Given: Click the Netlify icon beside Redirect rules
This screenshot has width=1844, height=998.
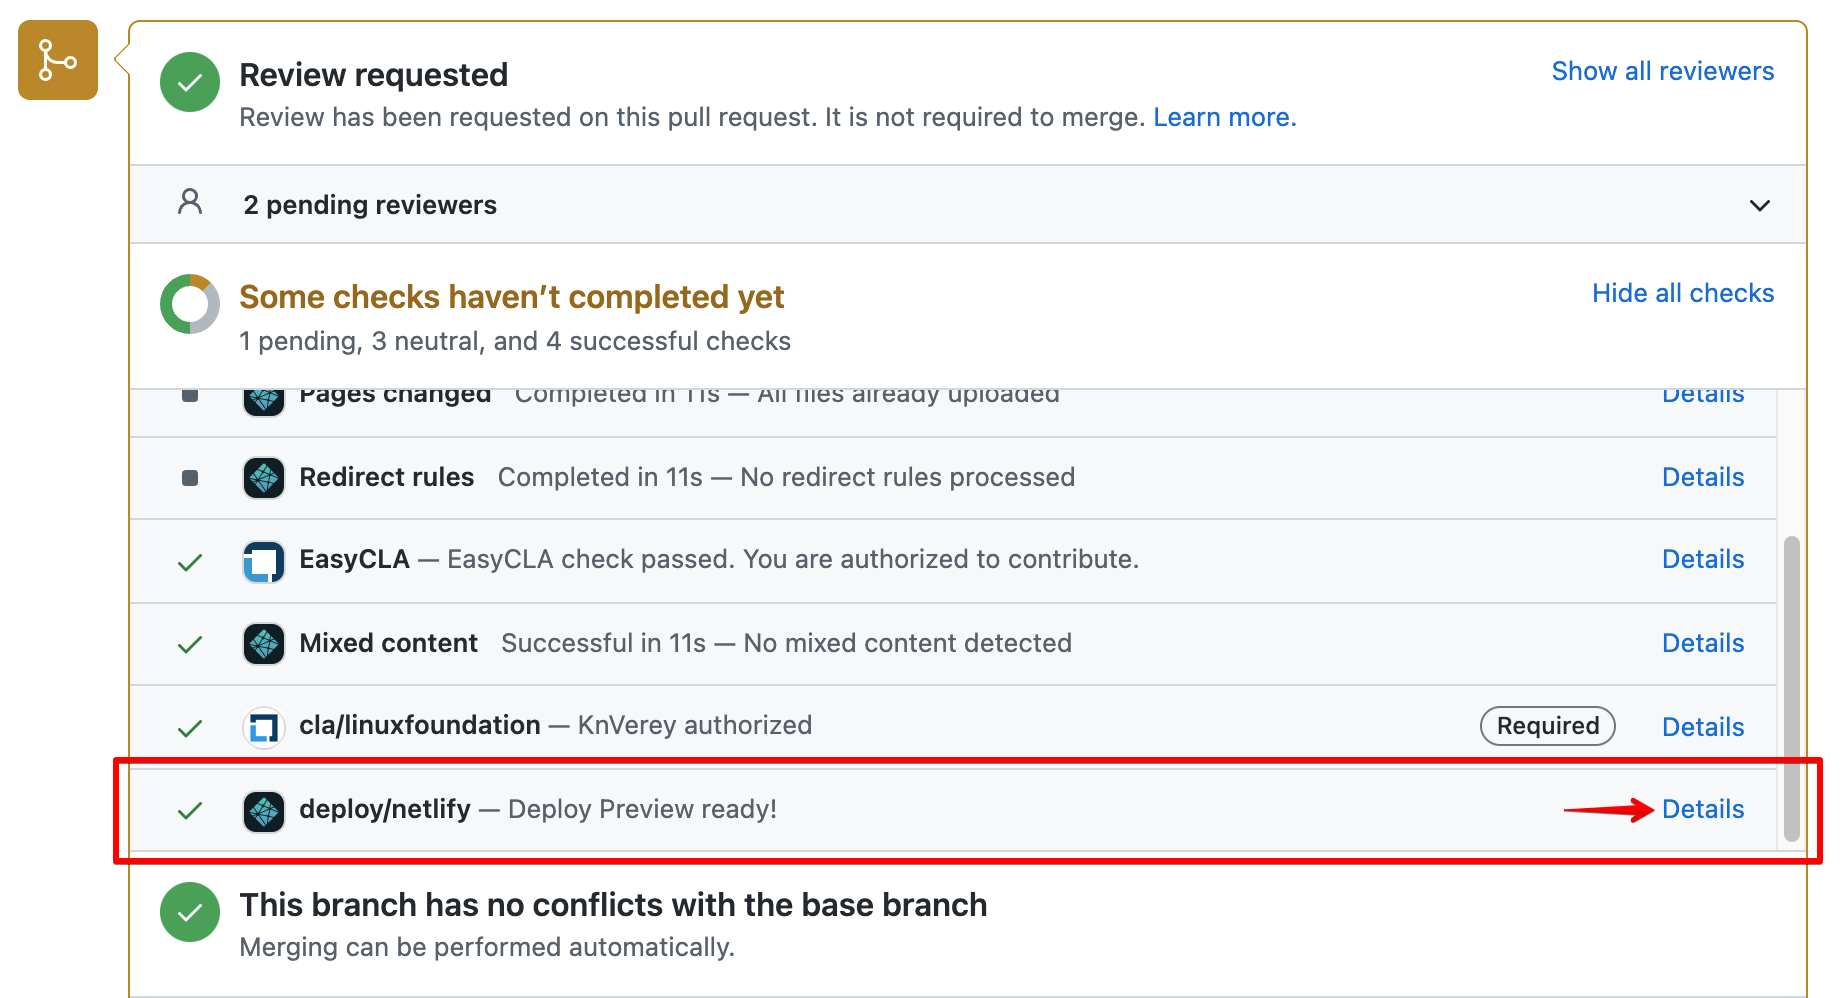Looking at the screenshot, I should pyautogui.click(x=263, y=477).
